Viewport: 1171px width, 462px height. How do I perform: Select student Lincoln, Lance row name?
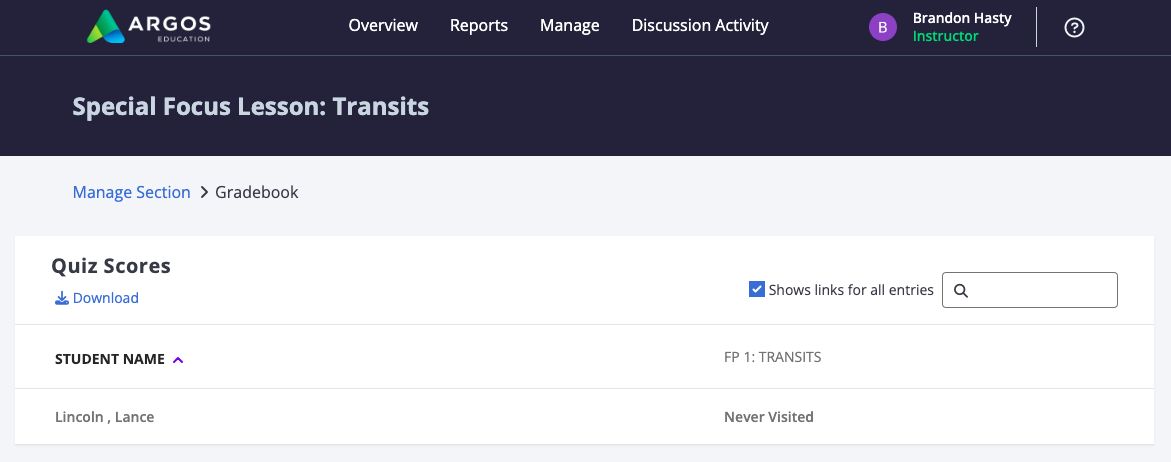pos(105,416)
